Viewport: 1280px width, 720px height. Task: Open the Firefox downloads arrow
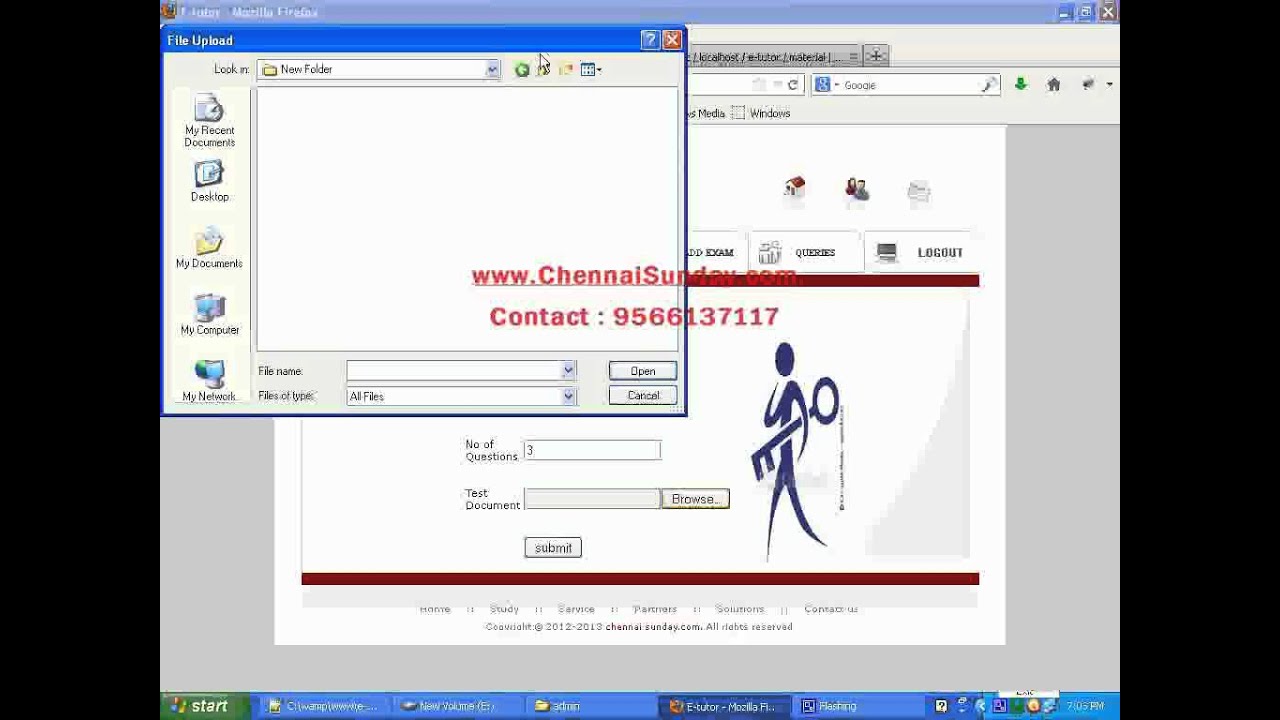point(1021,85)
